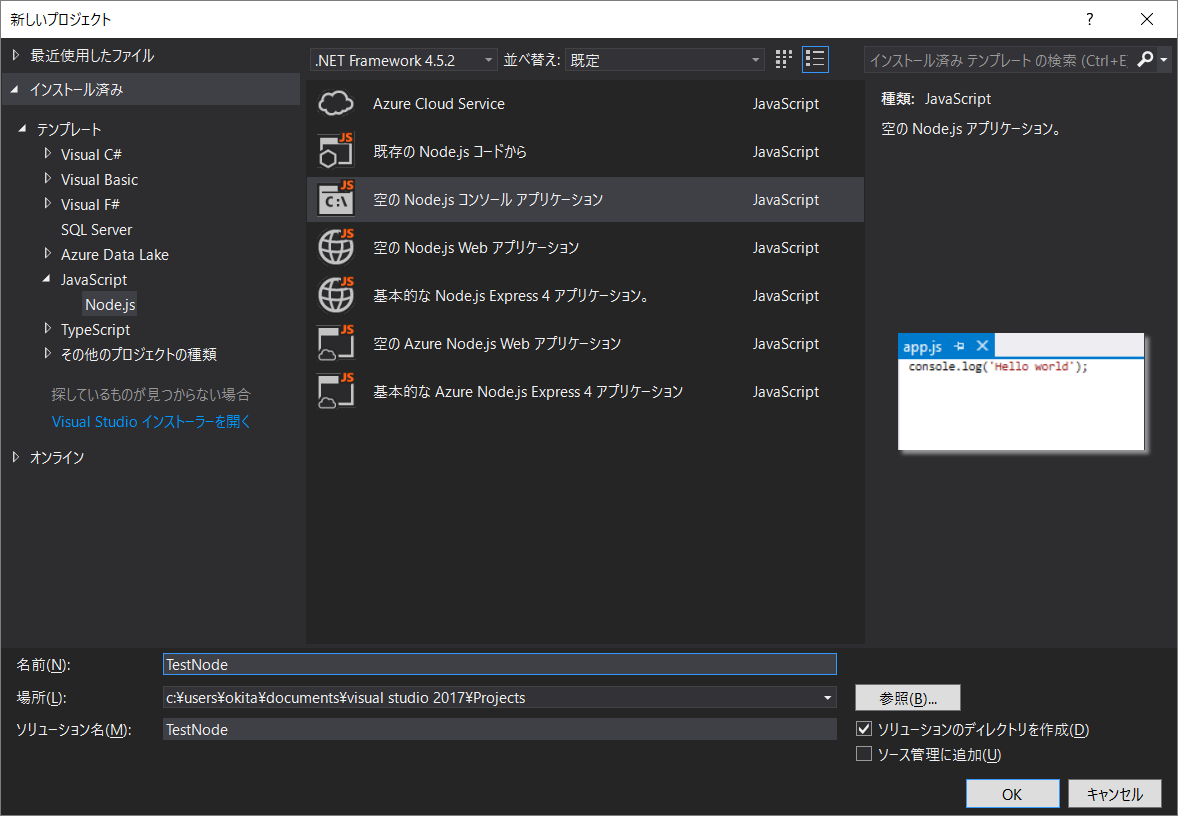
Task: Click the blank Azure Node.js Web application icon
Action: tap(336, 343)
